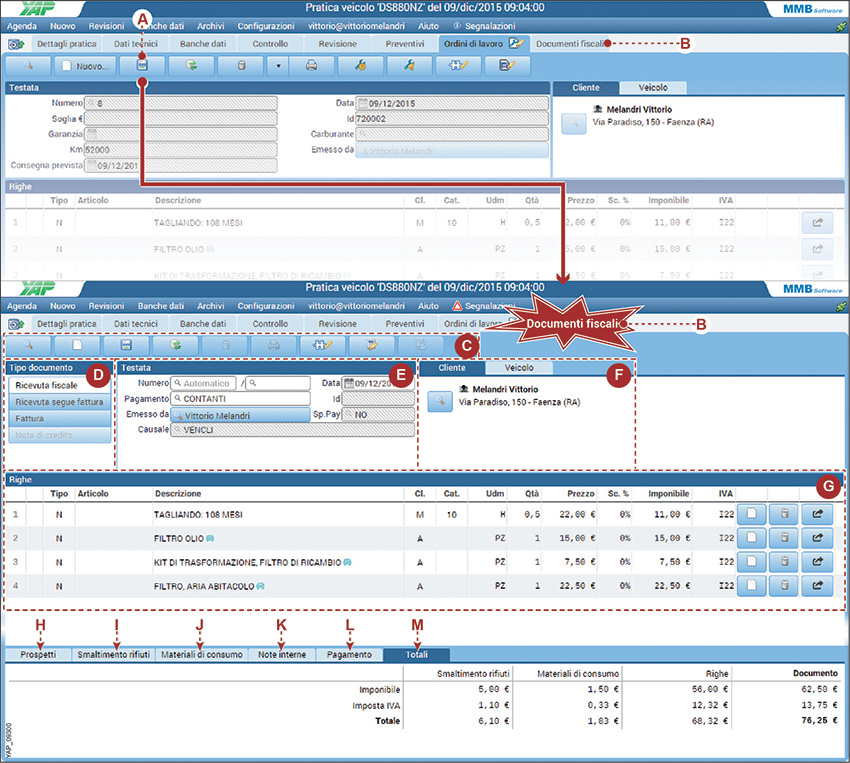Select Ricevuta fiscale document type
The width and height of the screenshot is (850, 763).
[60, 385]
